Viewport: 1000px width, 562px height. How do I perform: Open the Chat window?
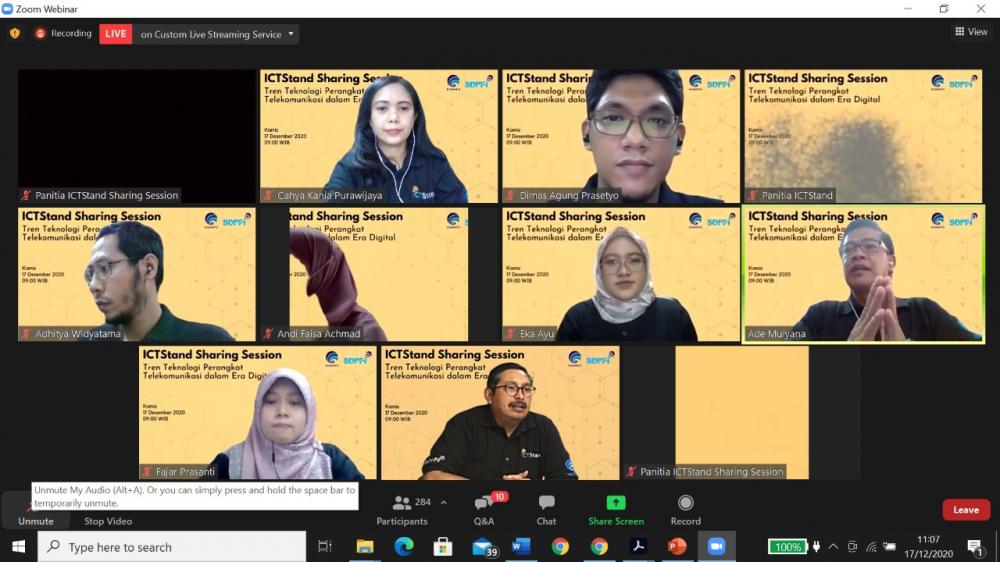(x=546, y=509)
